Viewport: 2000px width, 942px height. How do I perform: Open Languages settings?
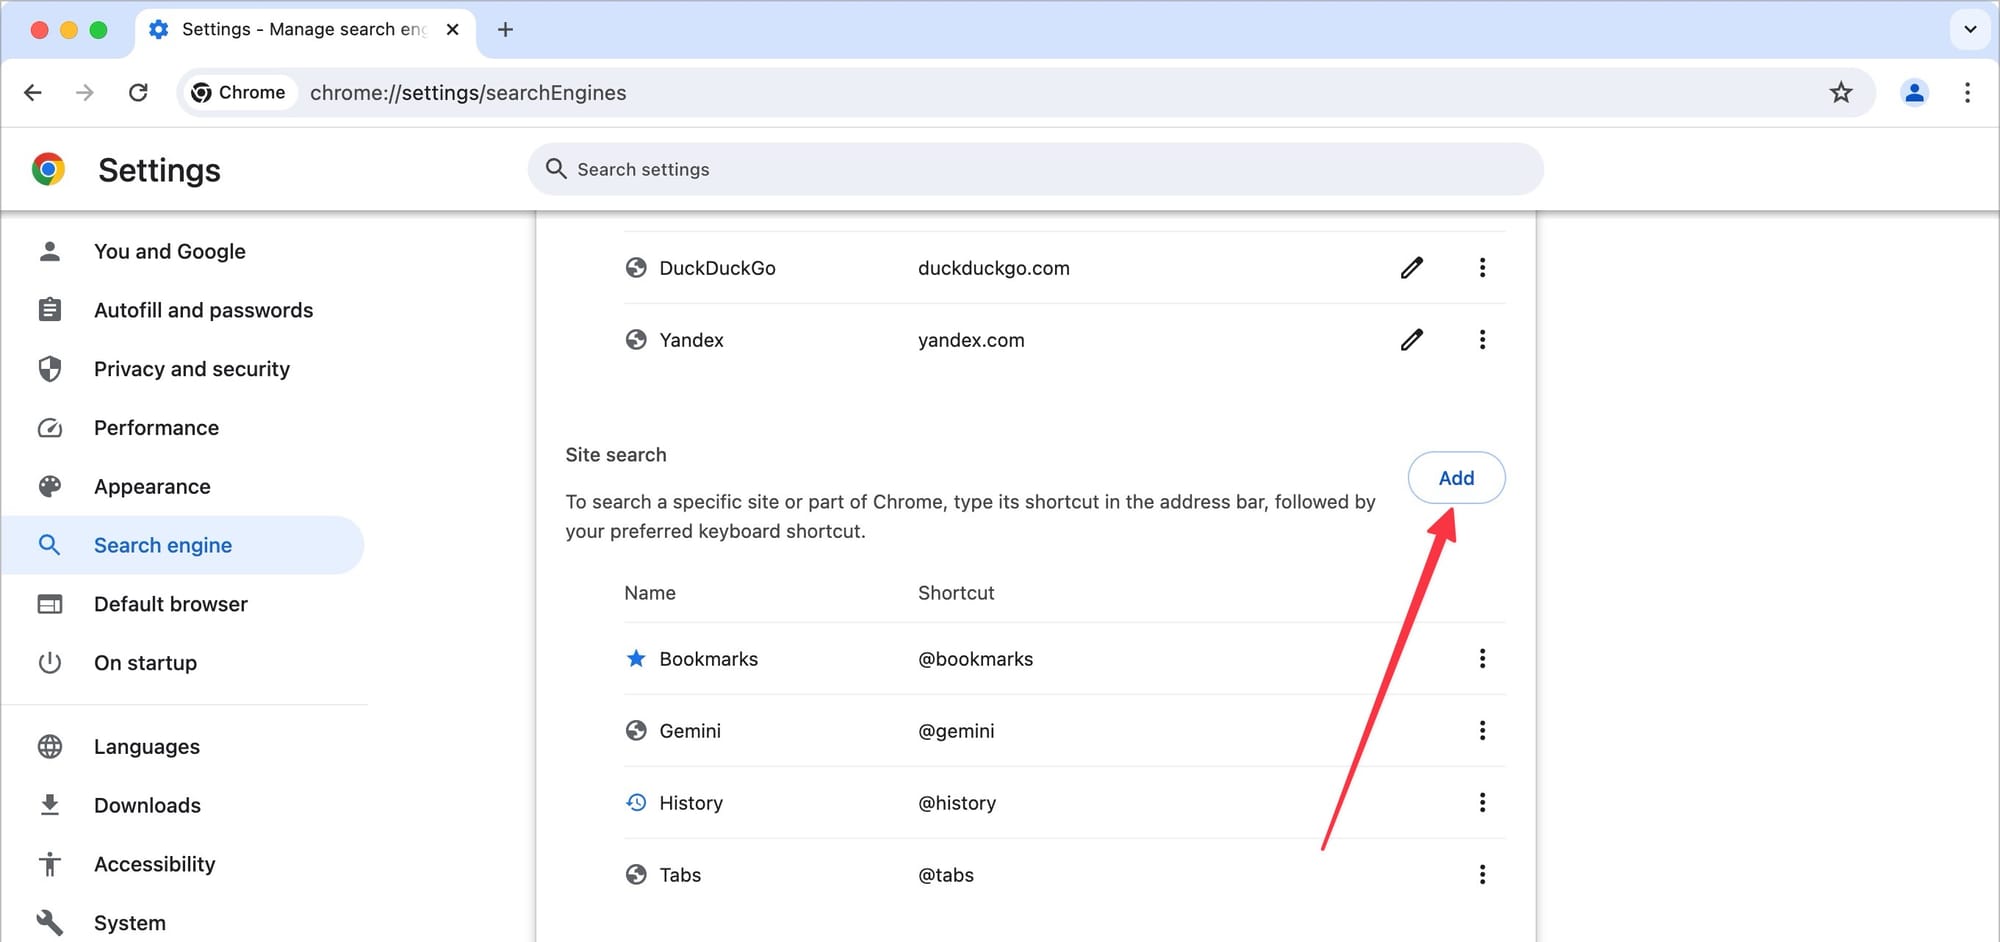click(x=183, y=747)
